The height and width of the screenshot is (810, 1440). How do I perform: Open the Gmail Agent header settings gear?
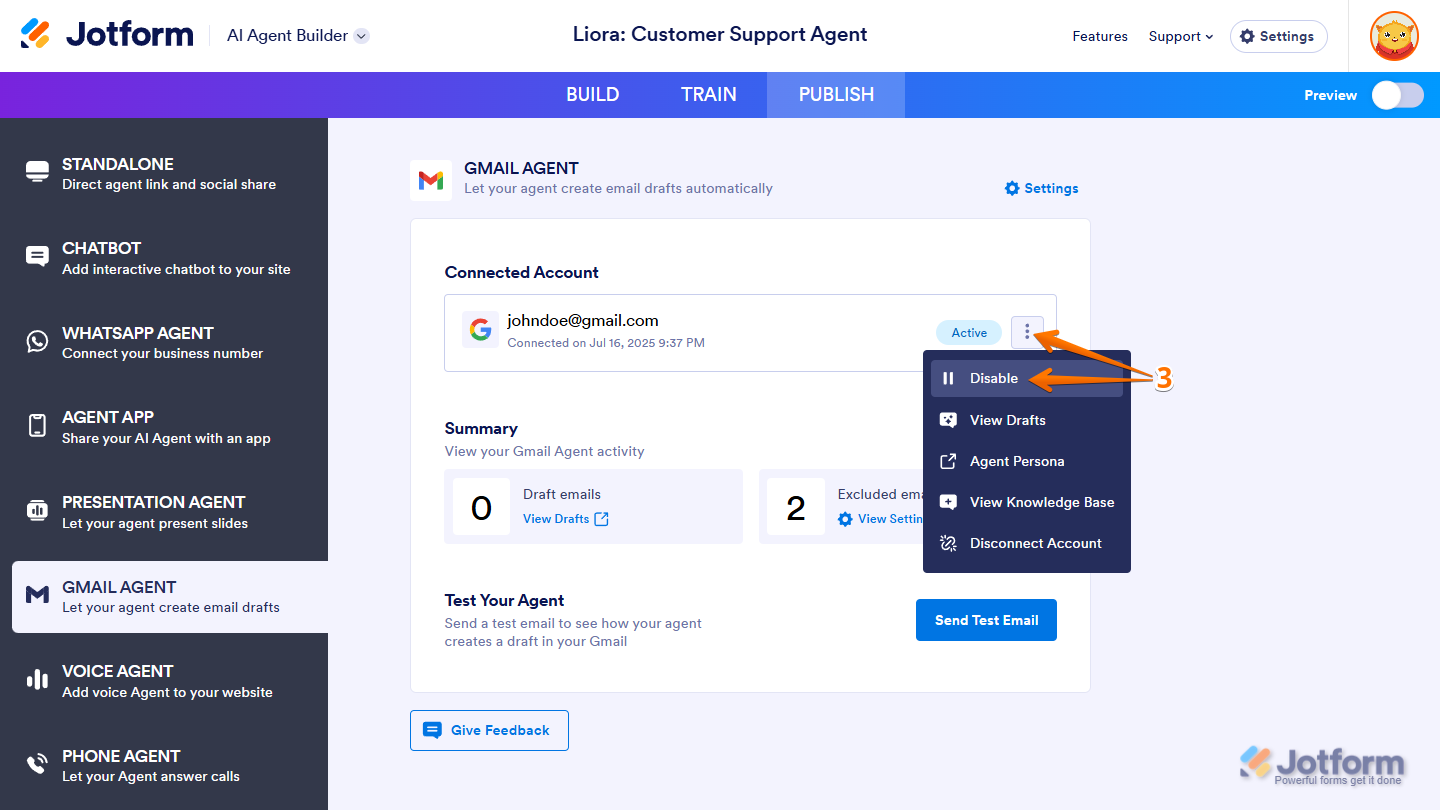point(1012,188)
